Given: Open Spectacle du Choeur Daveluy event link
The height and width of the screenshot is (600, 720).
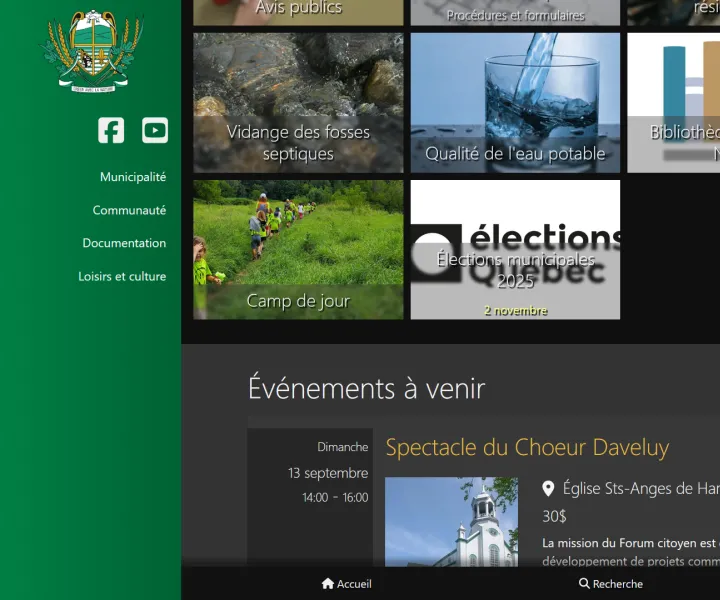Looking at the screenshot, I should (527, 448).
